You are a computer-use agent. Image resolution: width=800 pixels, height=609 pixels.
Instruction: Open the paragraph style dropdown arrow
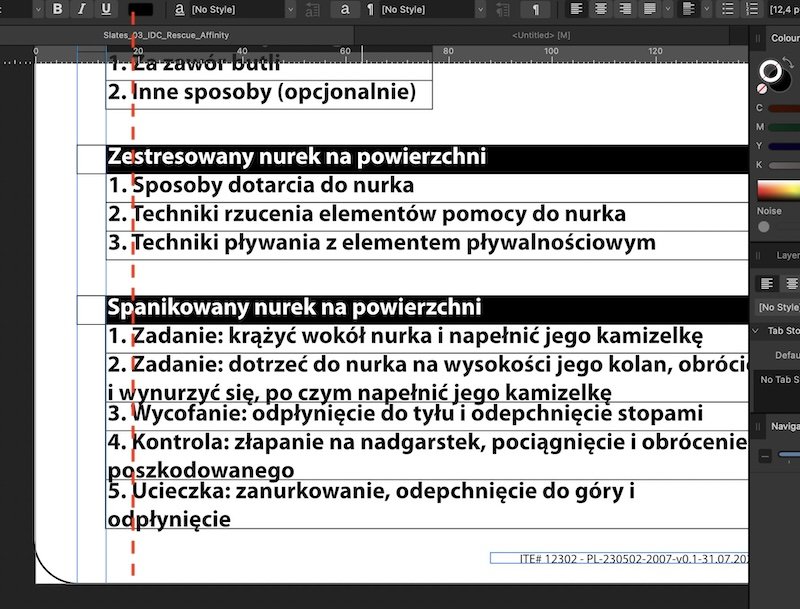[x=481, y=9]
